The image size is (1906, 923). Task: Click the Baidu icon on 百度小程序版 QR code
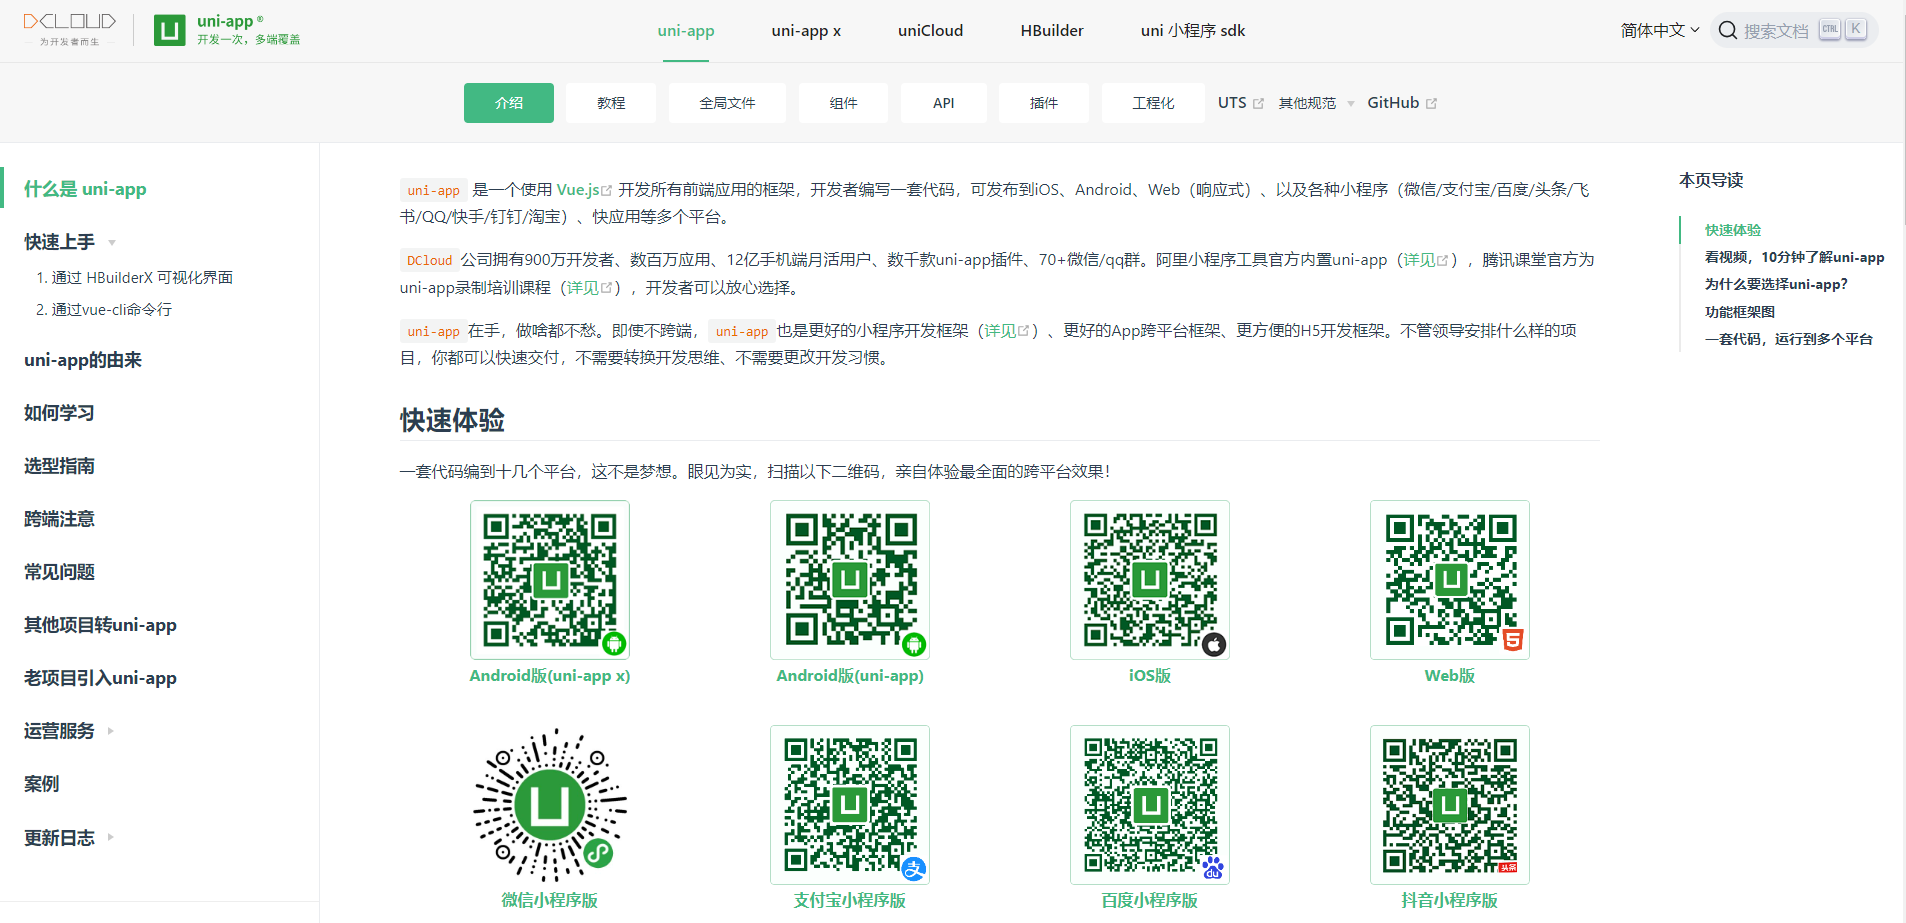[x=1212, y=869]
